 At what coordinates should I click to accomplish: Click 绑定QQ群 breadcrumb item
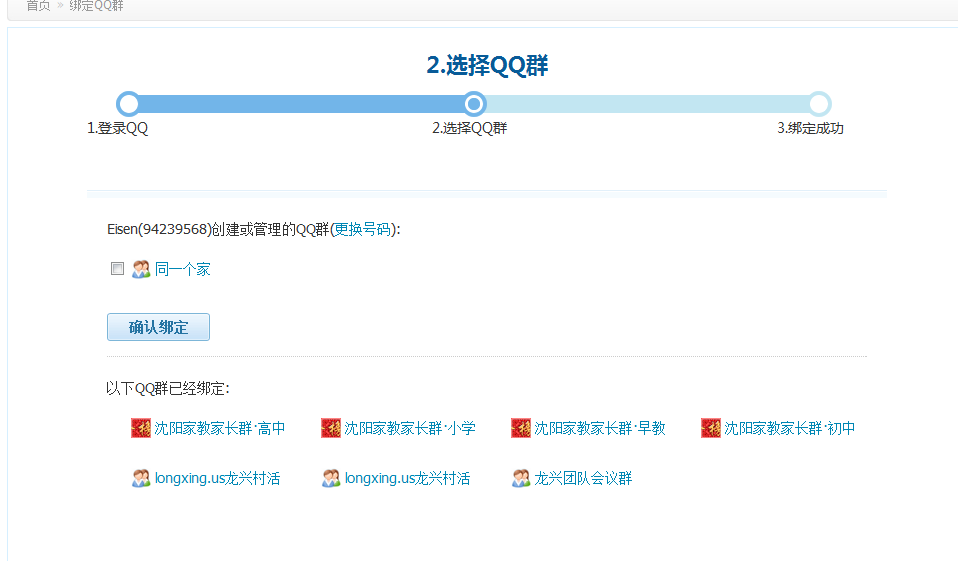(x=97, y=6)
